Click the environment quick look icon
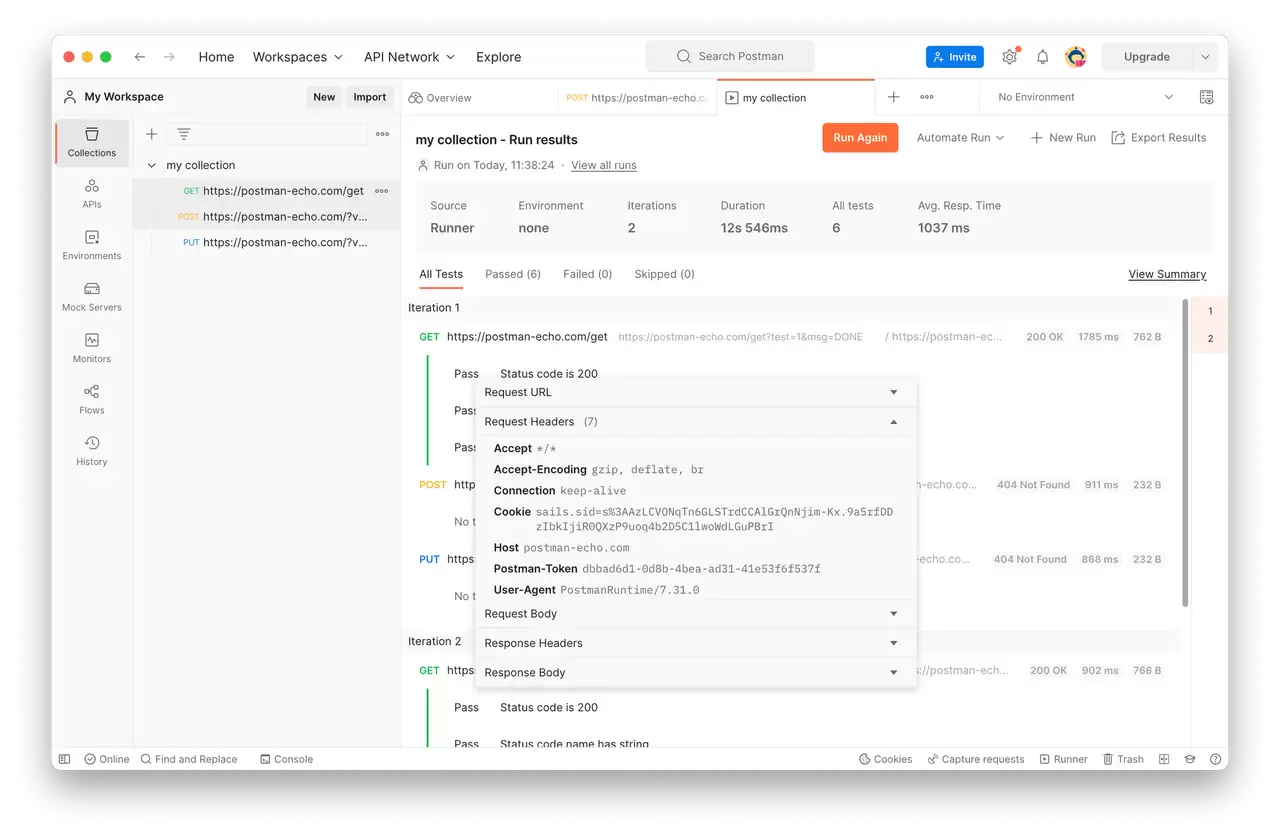 point(1206,97)
